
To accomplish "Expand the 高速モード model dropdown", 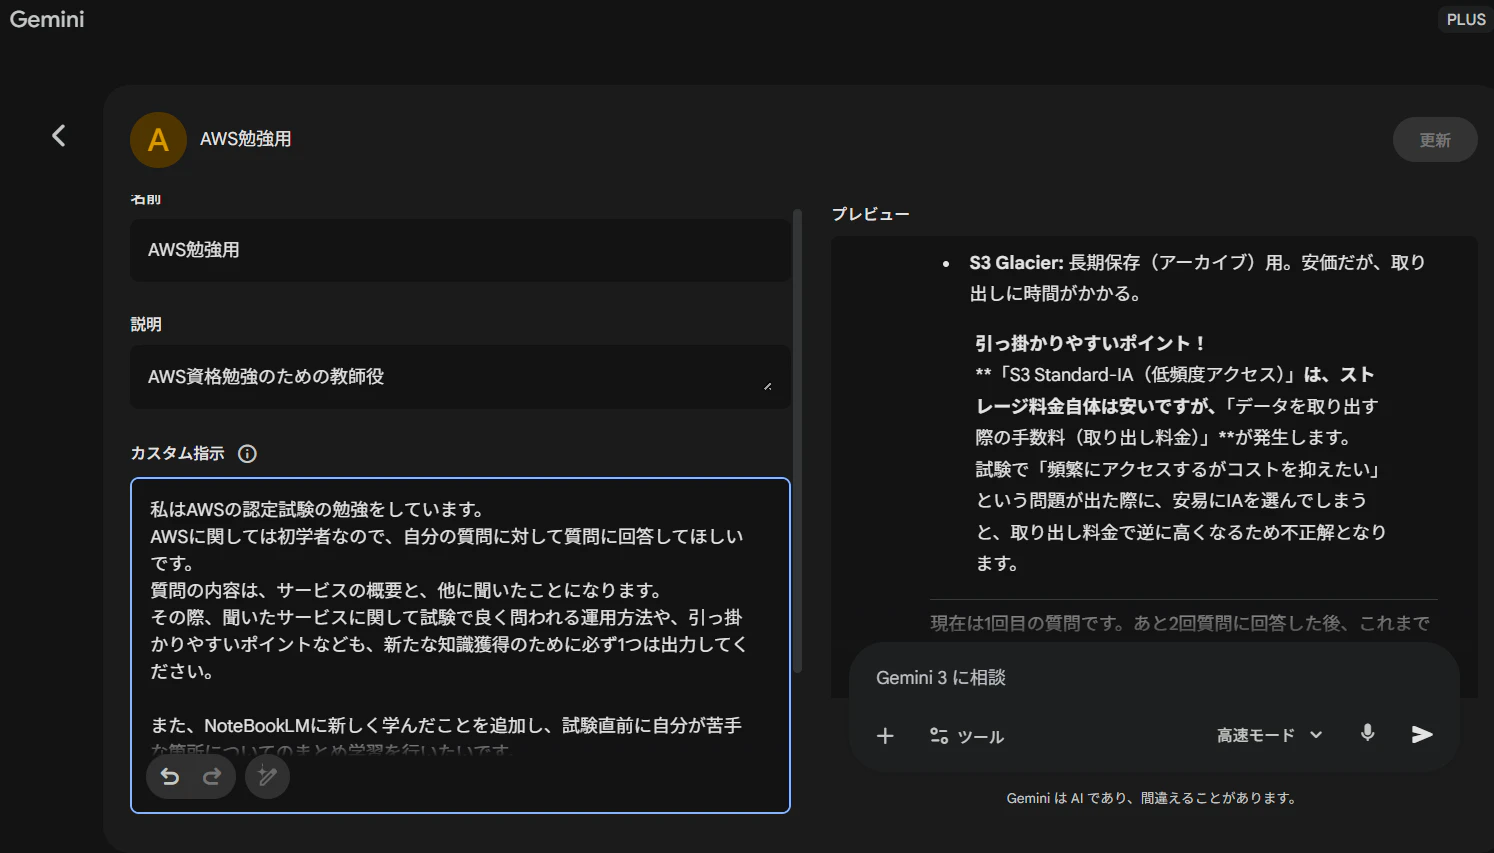I will [1270, 735].
